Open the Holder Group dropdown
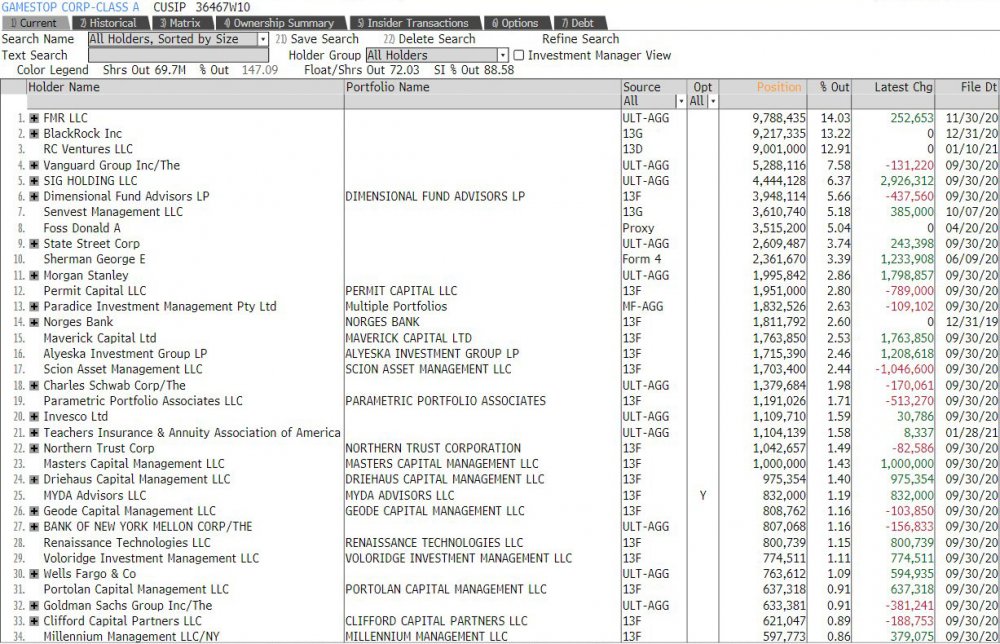Image resolution: width=1000 pixels, height=644 pixels. [x=503, y=56]
